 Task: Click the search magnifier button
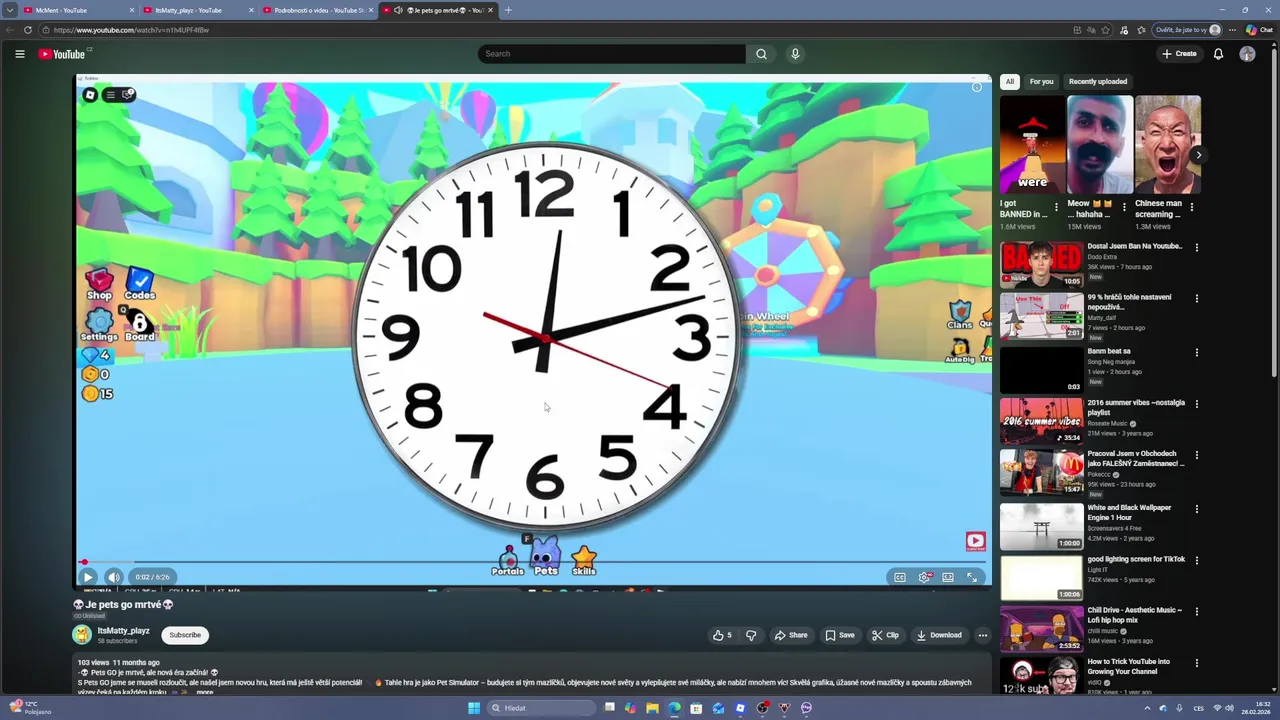[x=761, y=54]
